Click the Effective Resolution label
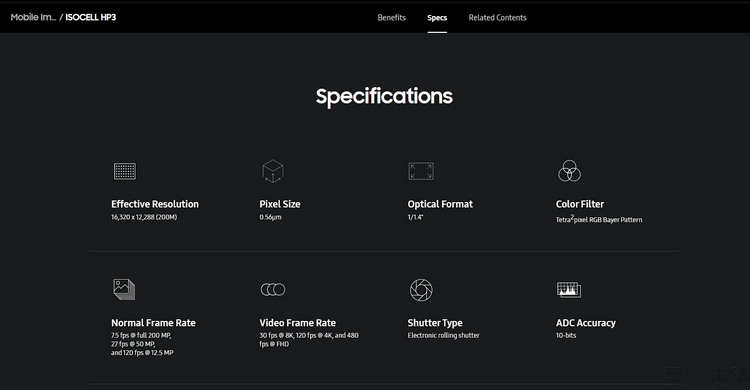Image resolution: width=750 pixels, height=390 pixels. point(154,204)
